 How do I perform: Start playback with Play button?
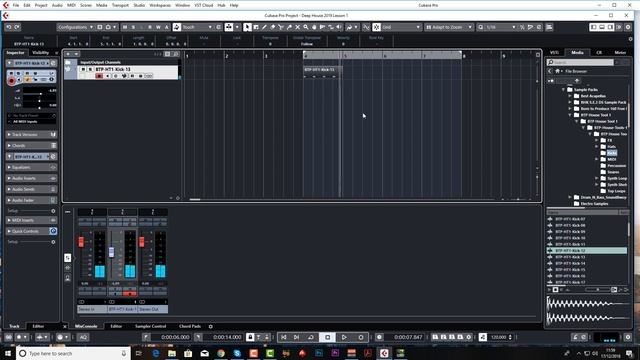pos(344,337)
